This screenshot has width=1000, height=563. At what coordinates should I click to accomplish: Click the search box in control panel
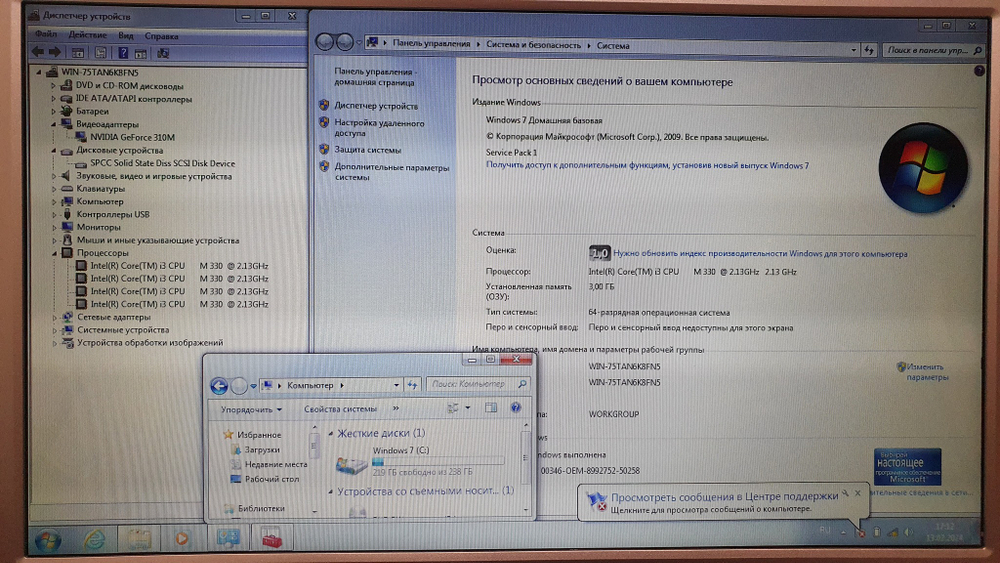932,50
